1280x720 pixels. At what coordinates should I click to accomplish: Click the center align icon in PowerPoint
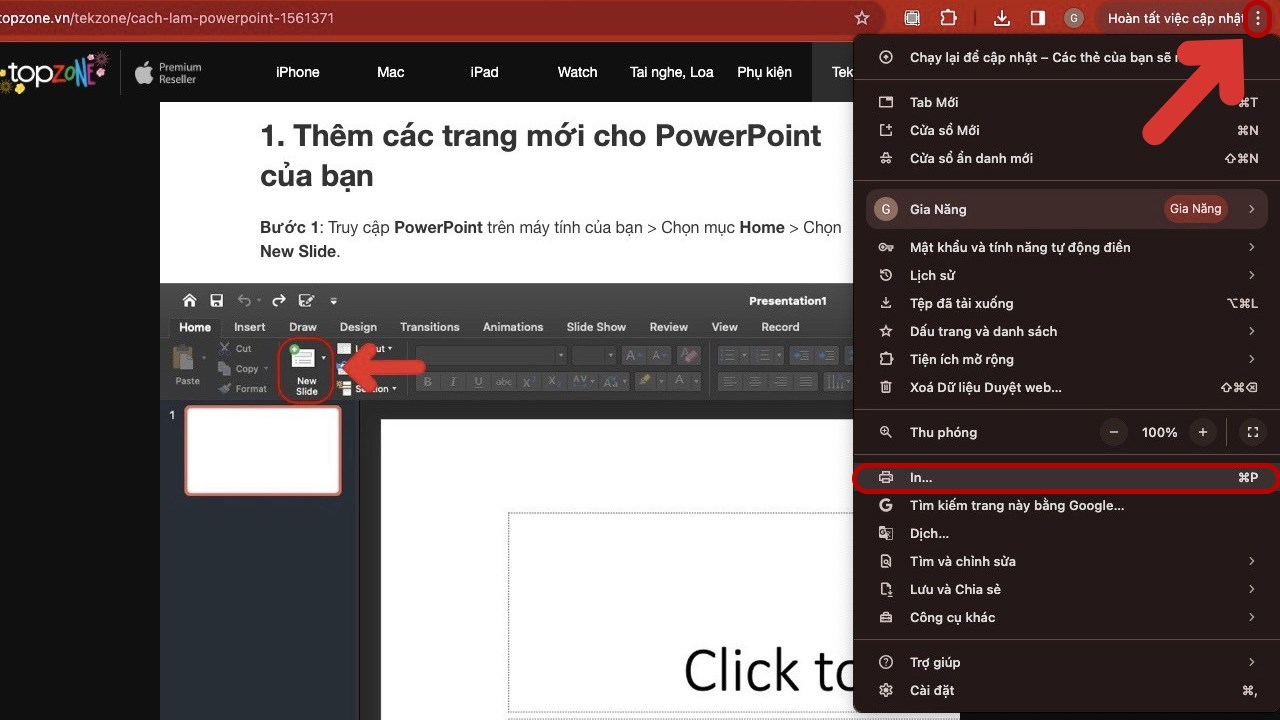755,382
